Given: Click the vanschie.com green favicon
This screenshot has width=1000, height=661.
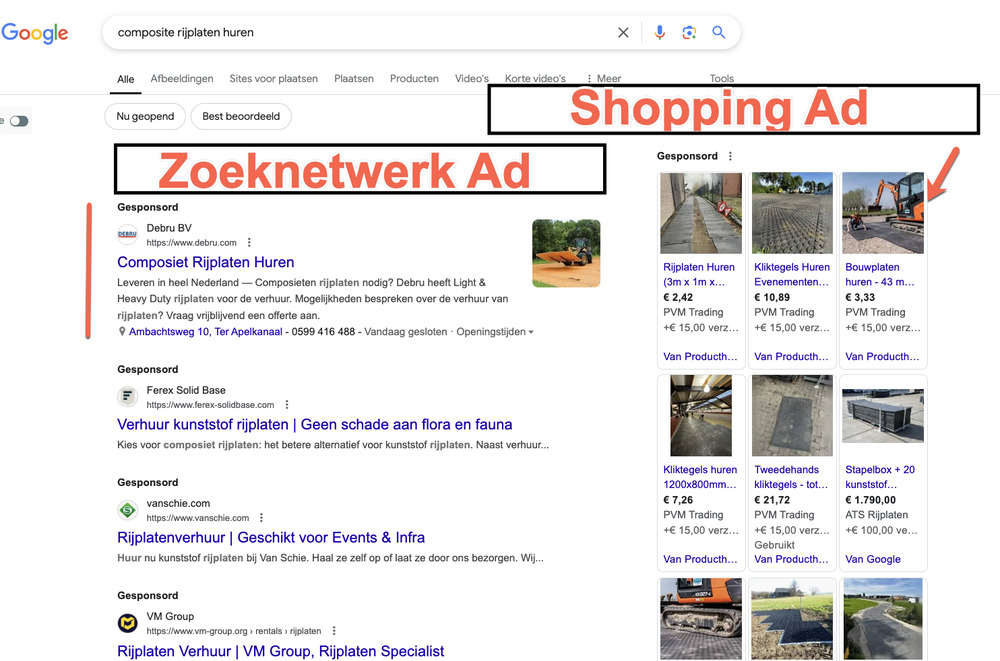Looking at the screenshot, I should click(128, 510).
